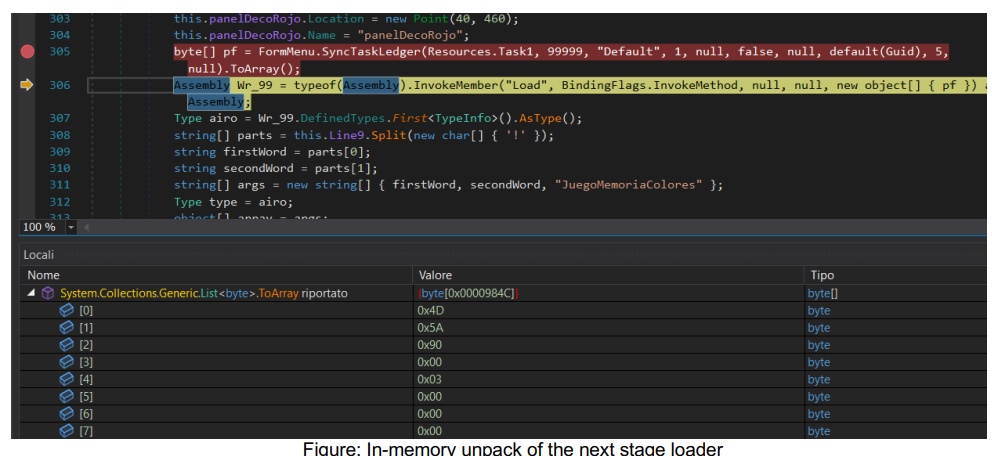
Task: Click the yellow current-statement arrow on line 306
Action: (x=27, y=86)
